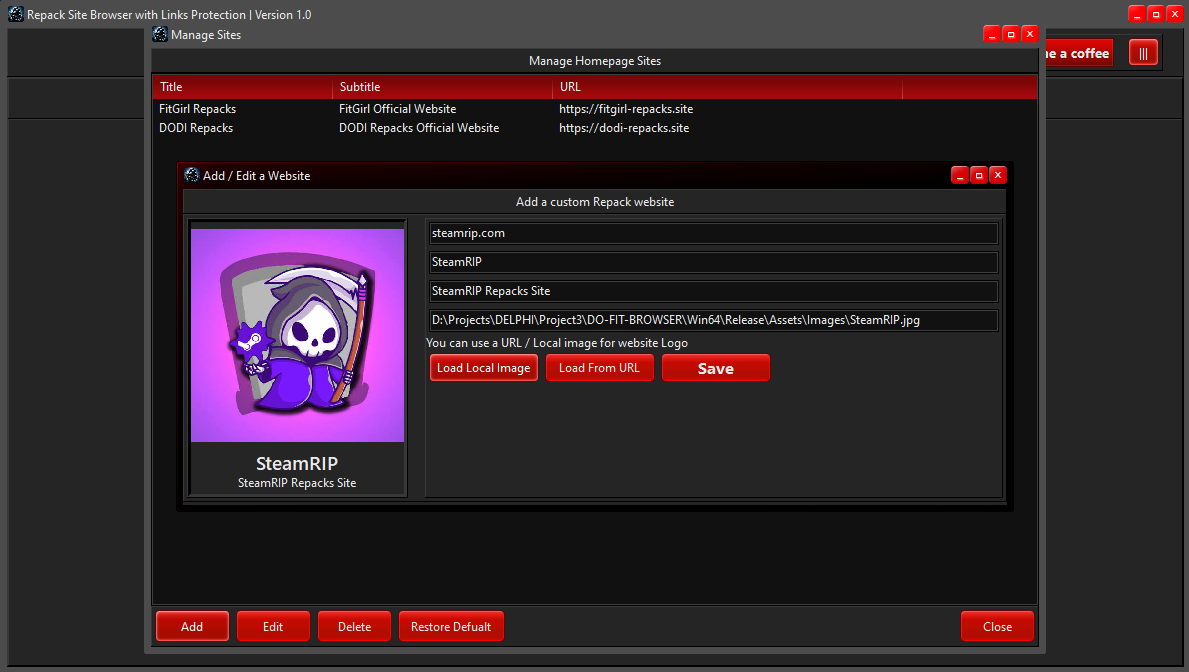Screen dimensions: 1189x672
Task: Click the Manage Sites title bar icon
Action: pyautogui.click(x=160, y=34)
